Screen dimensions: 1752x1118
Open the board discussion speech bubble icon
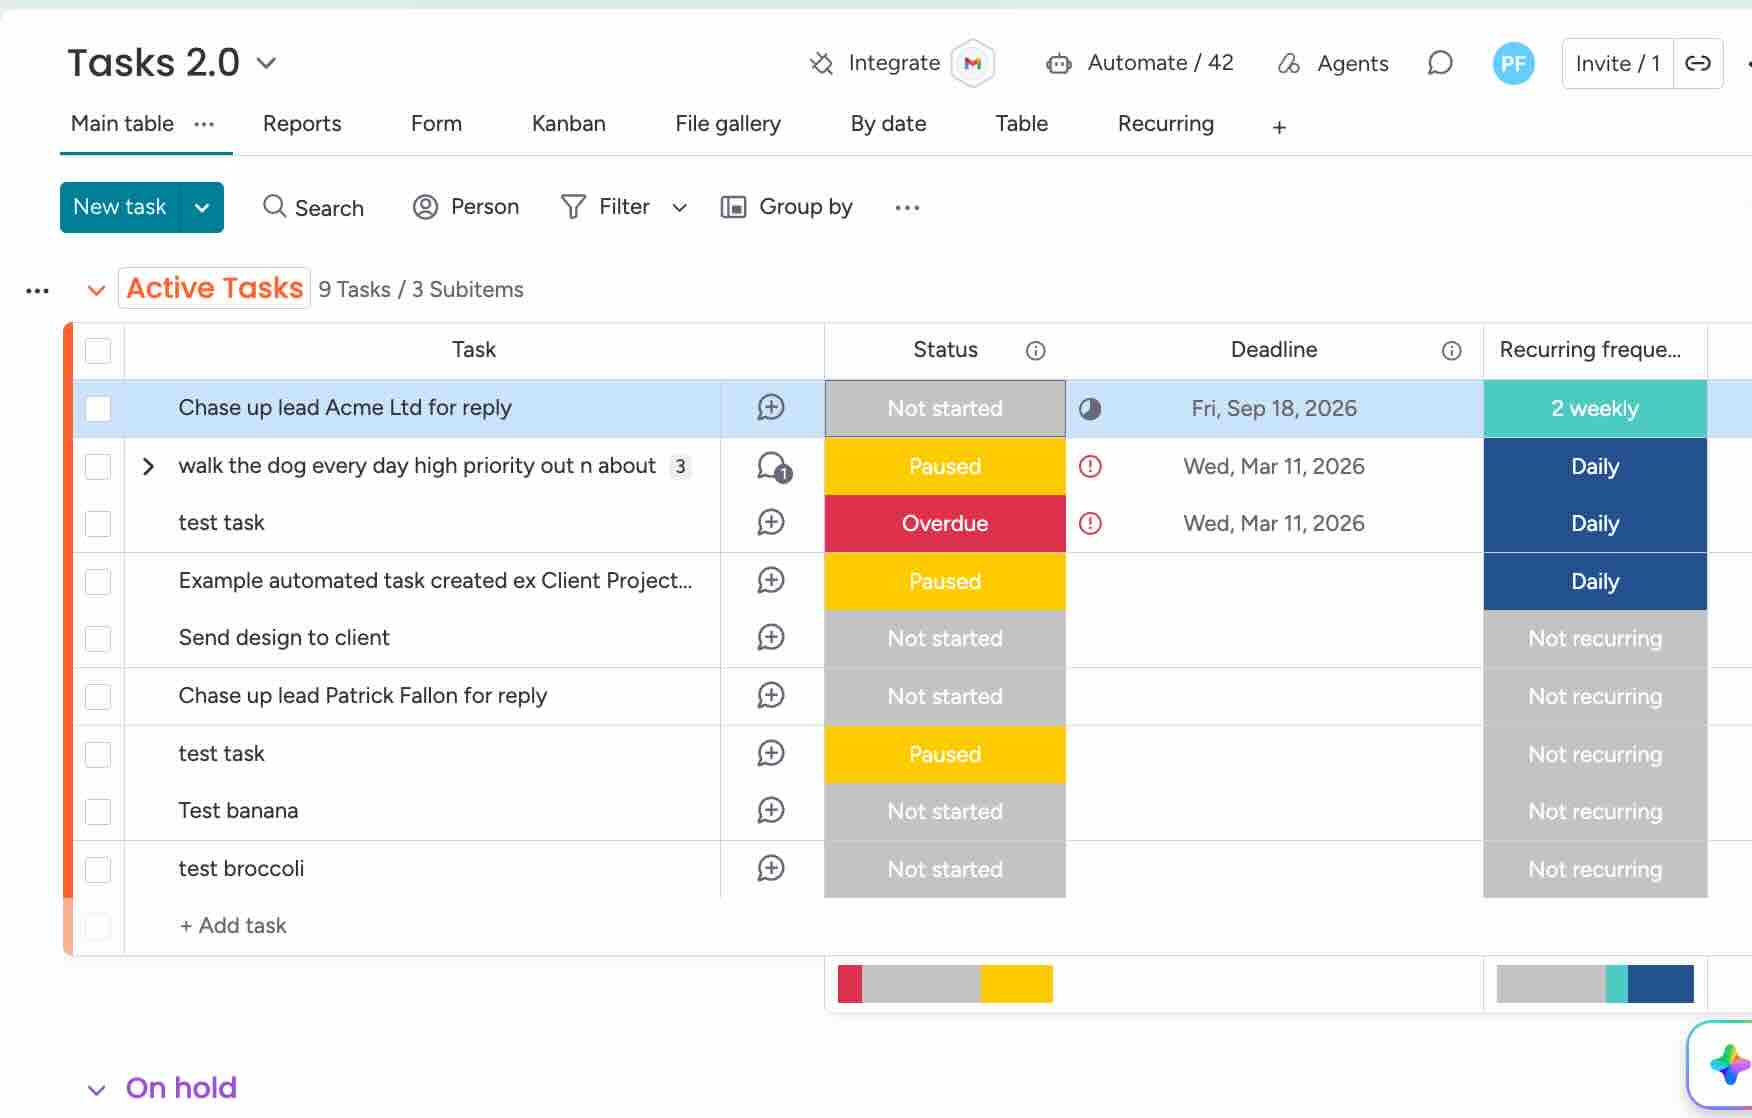pos(1439,63)
